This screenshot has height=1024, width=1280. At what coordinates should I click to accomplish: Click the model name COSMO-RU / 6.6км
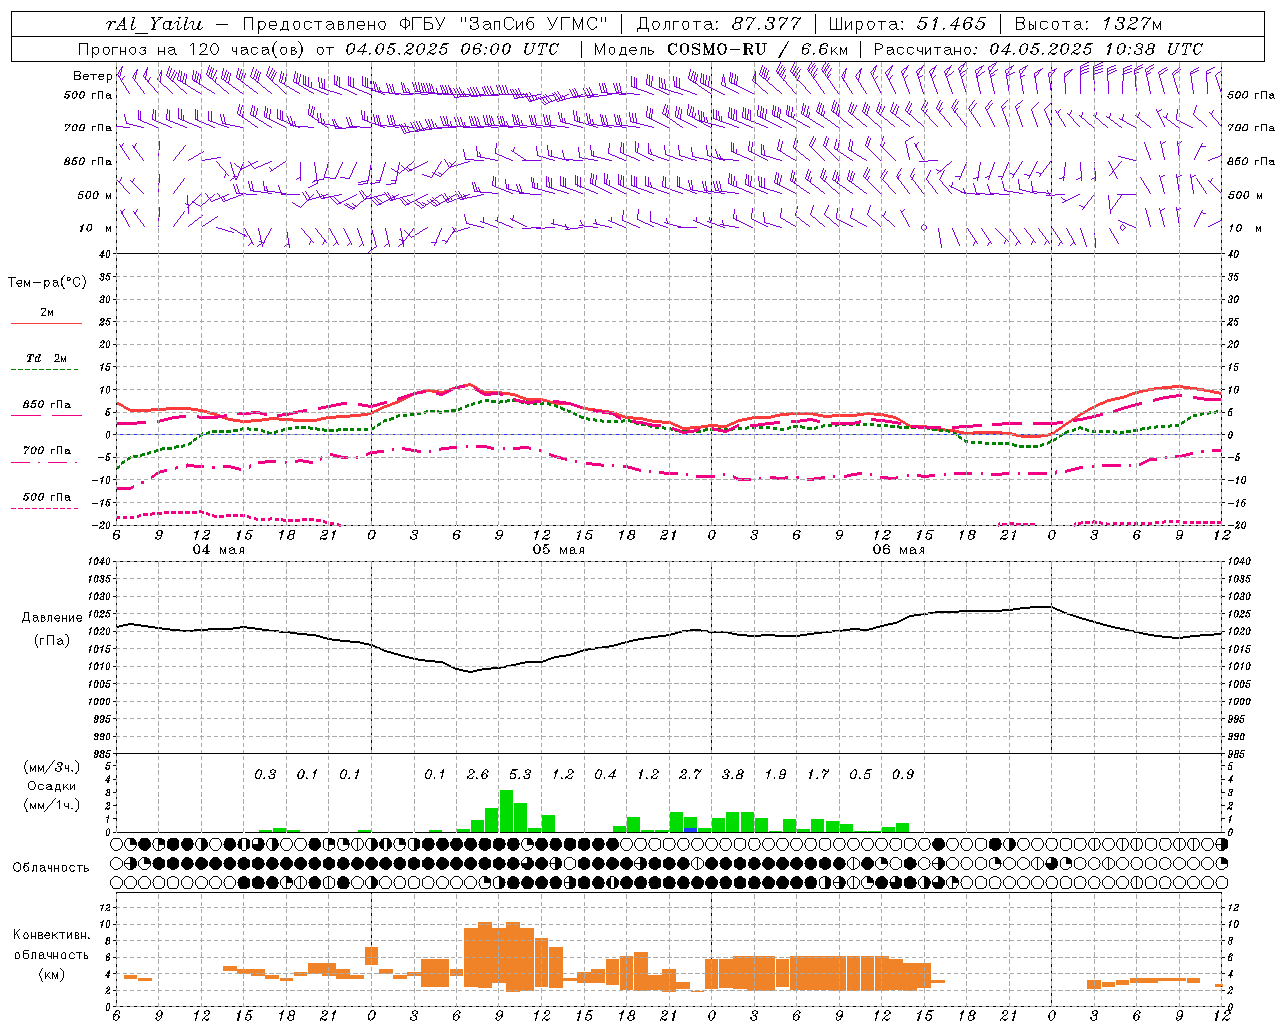click(x=757, y=49)
